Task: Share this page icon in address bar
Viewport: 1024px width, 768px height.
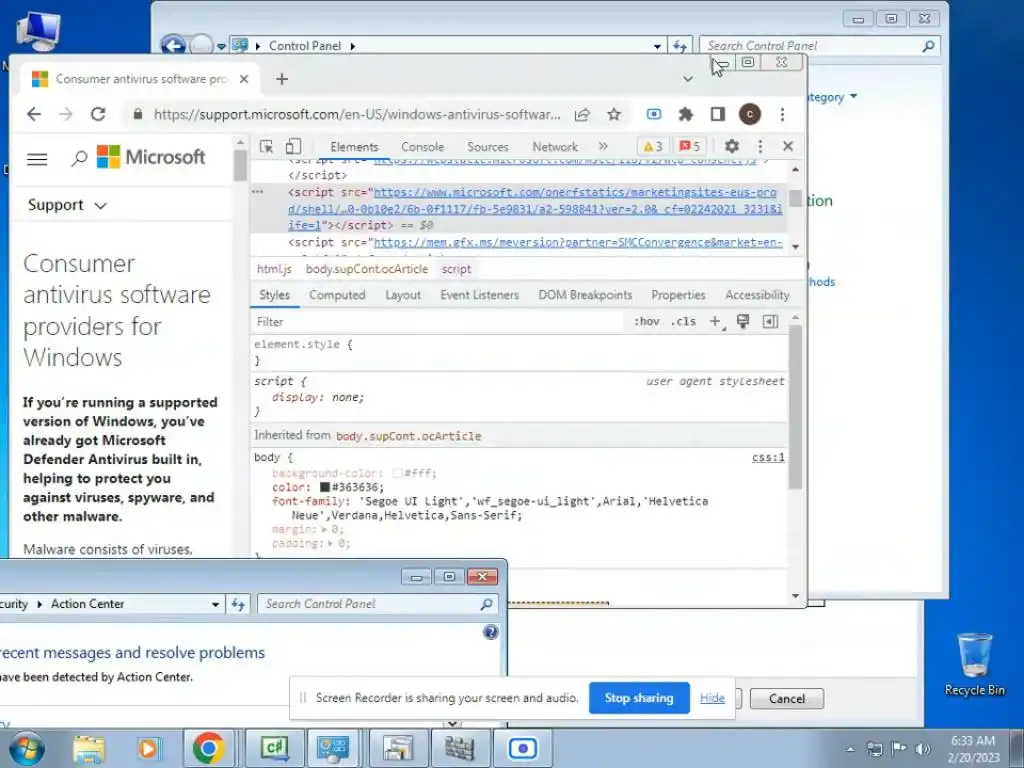Action: 582,114
